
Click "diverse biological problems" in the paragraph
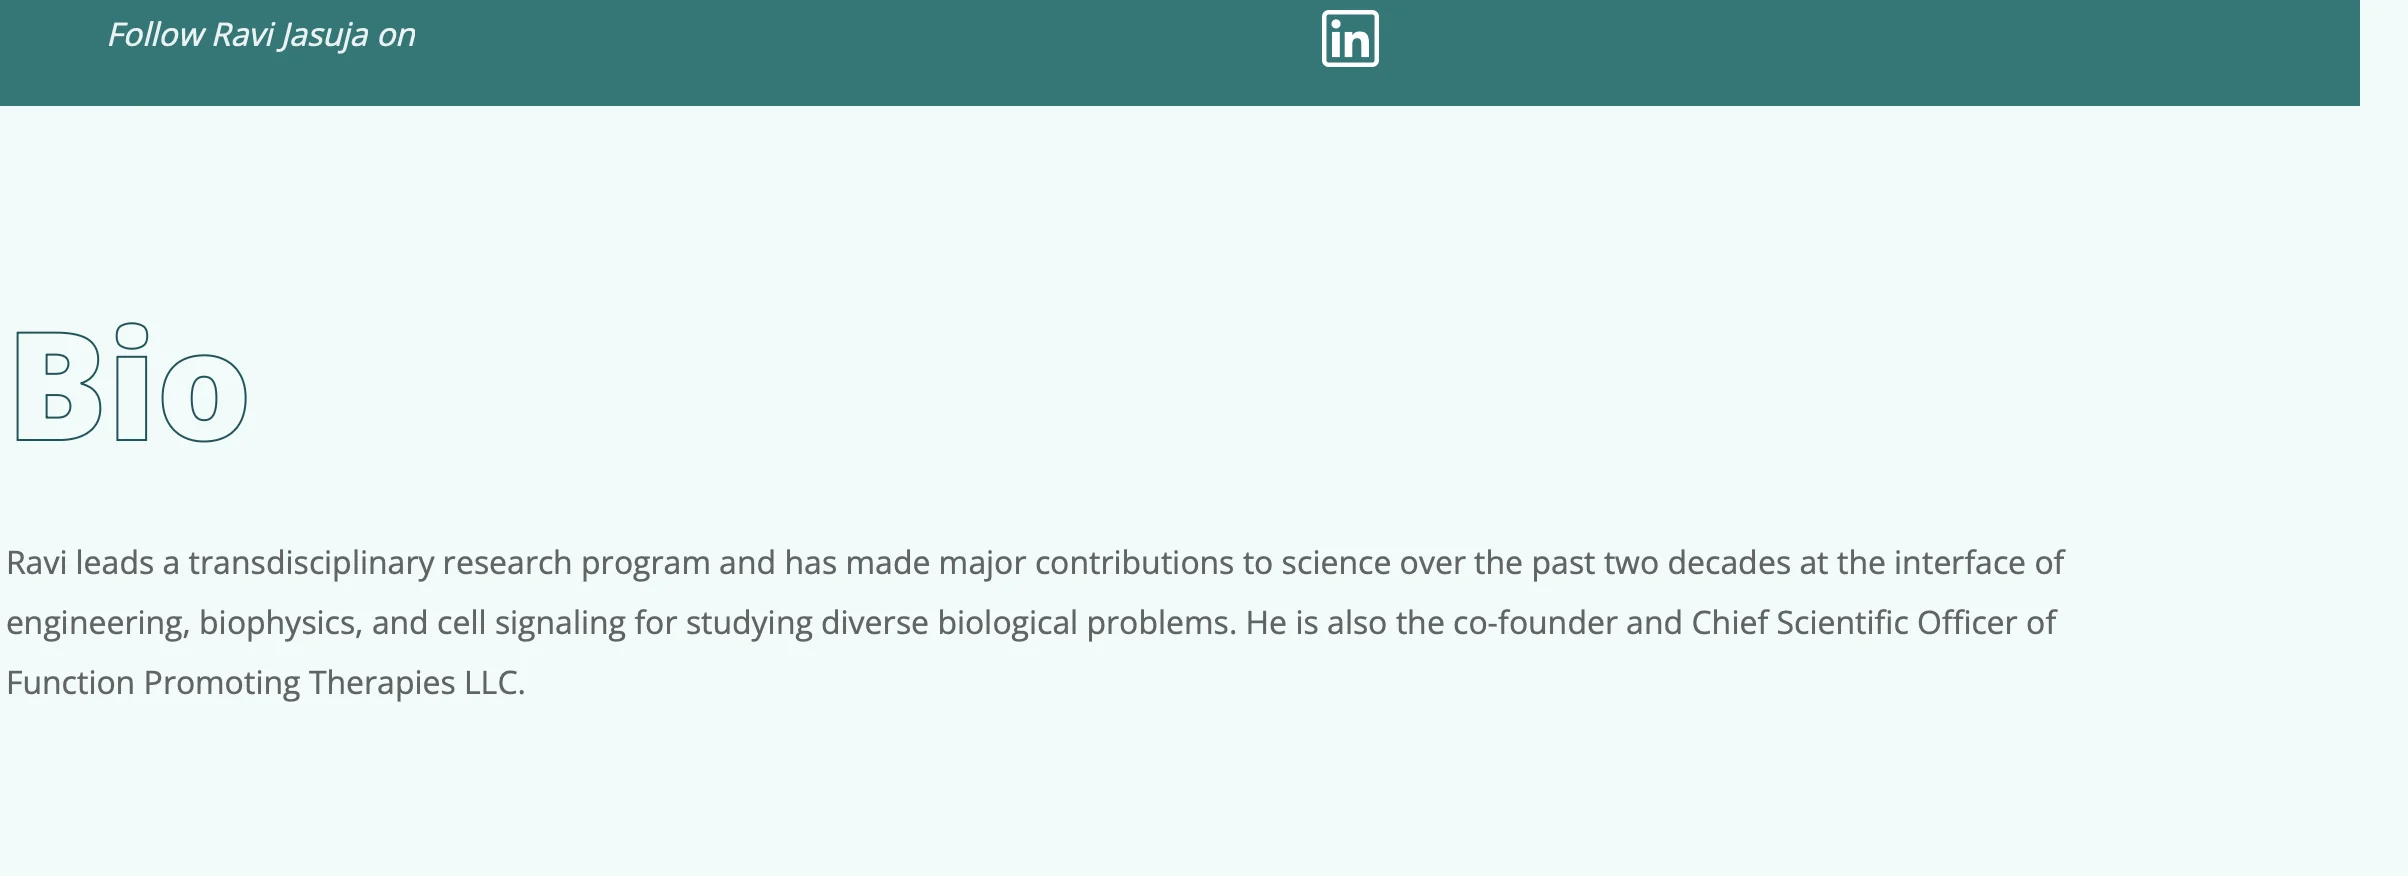(1028, 623)
